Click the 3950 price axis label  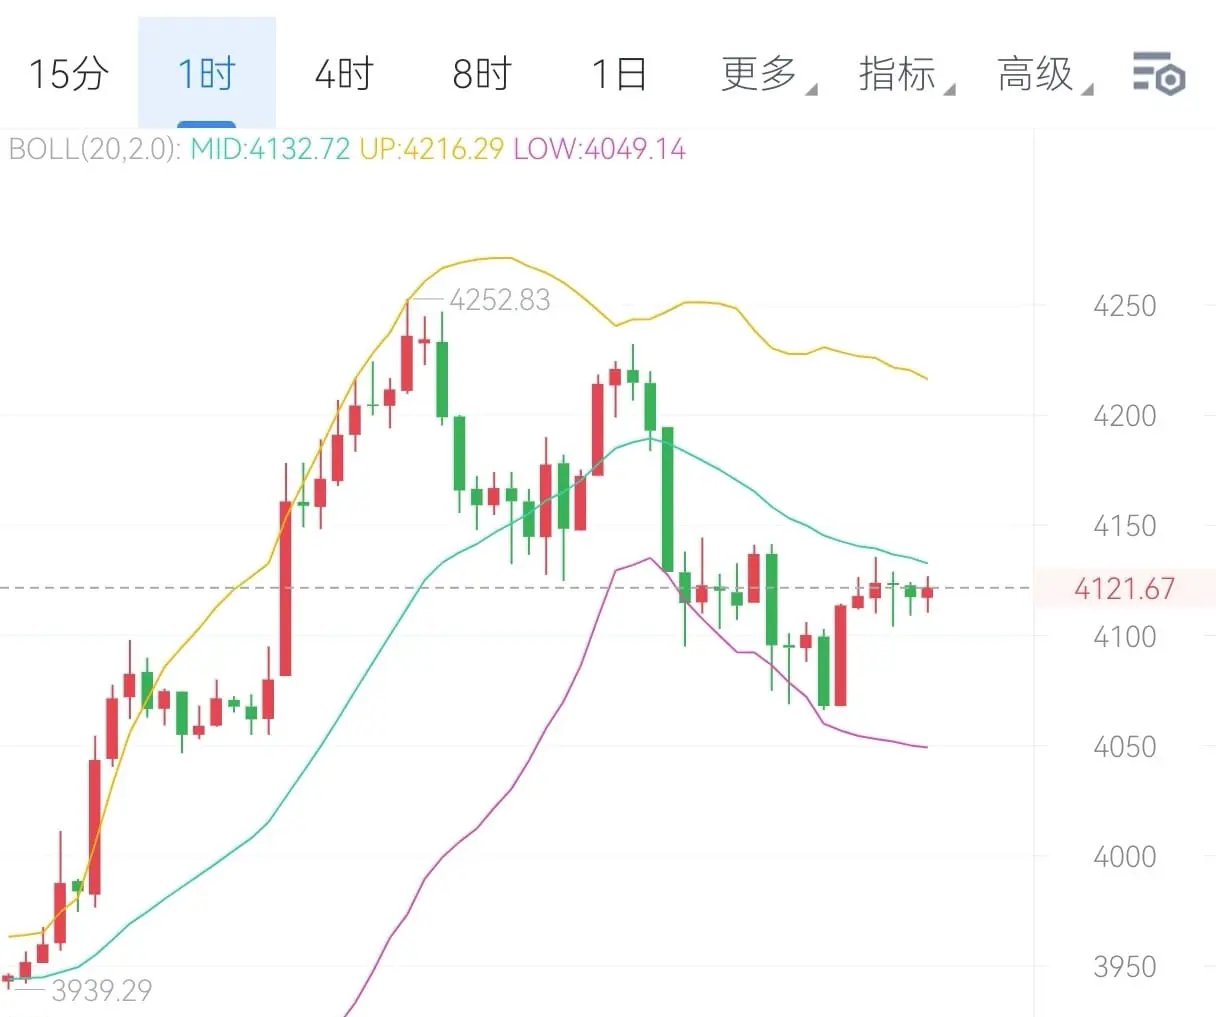point(1124,967)
